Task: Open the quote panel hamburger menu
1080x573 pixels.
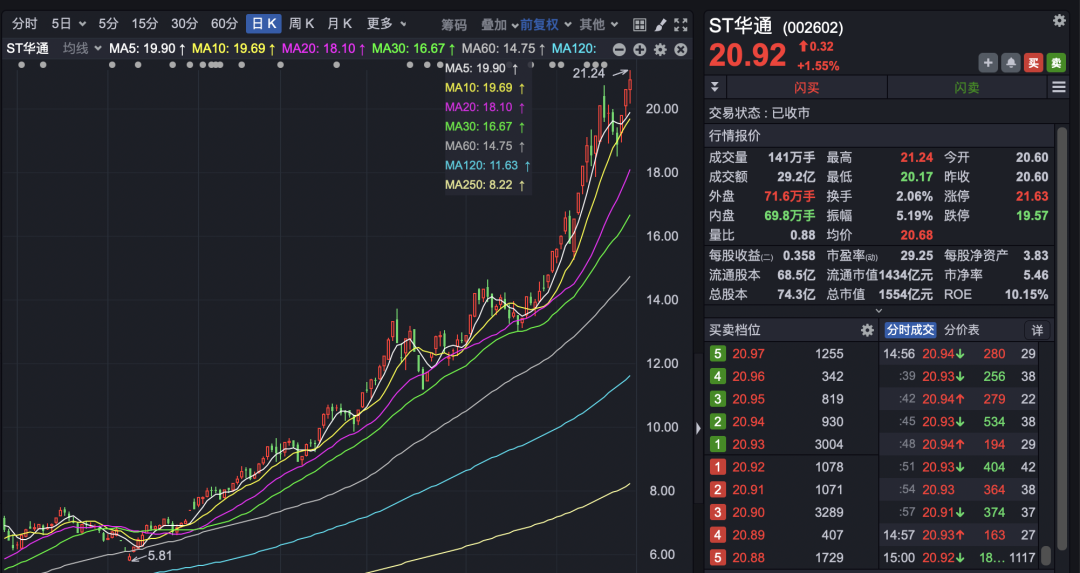Action: [x=1059, y=88]
